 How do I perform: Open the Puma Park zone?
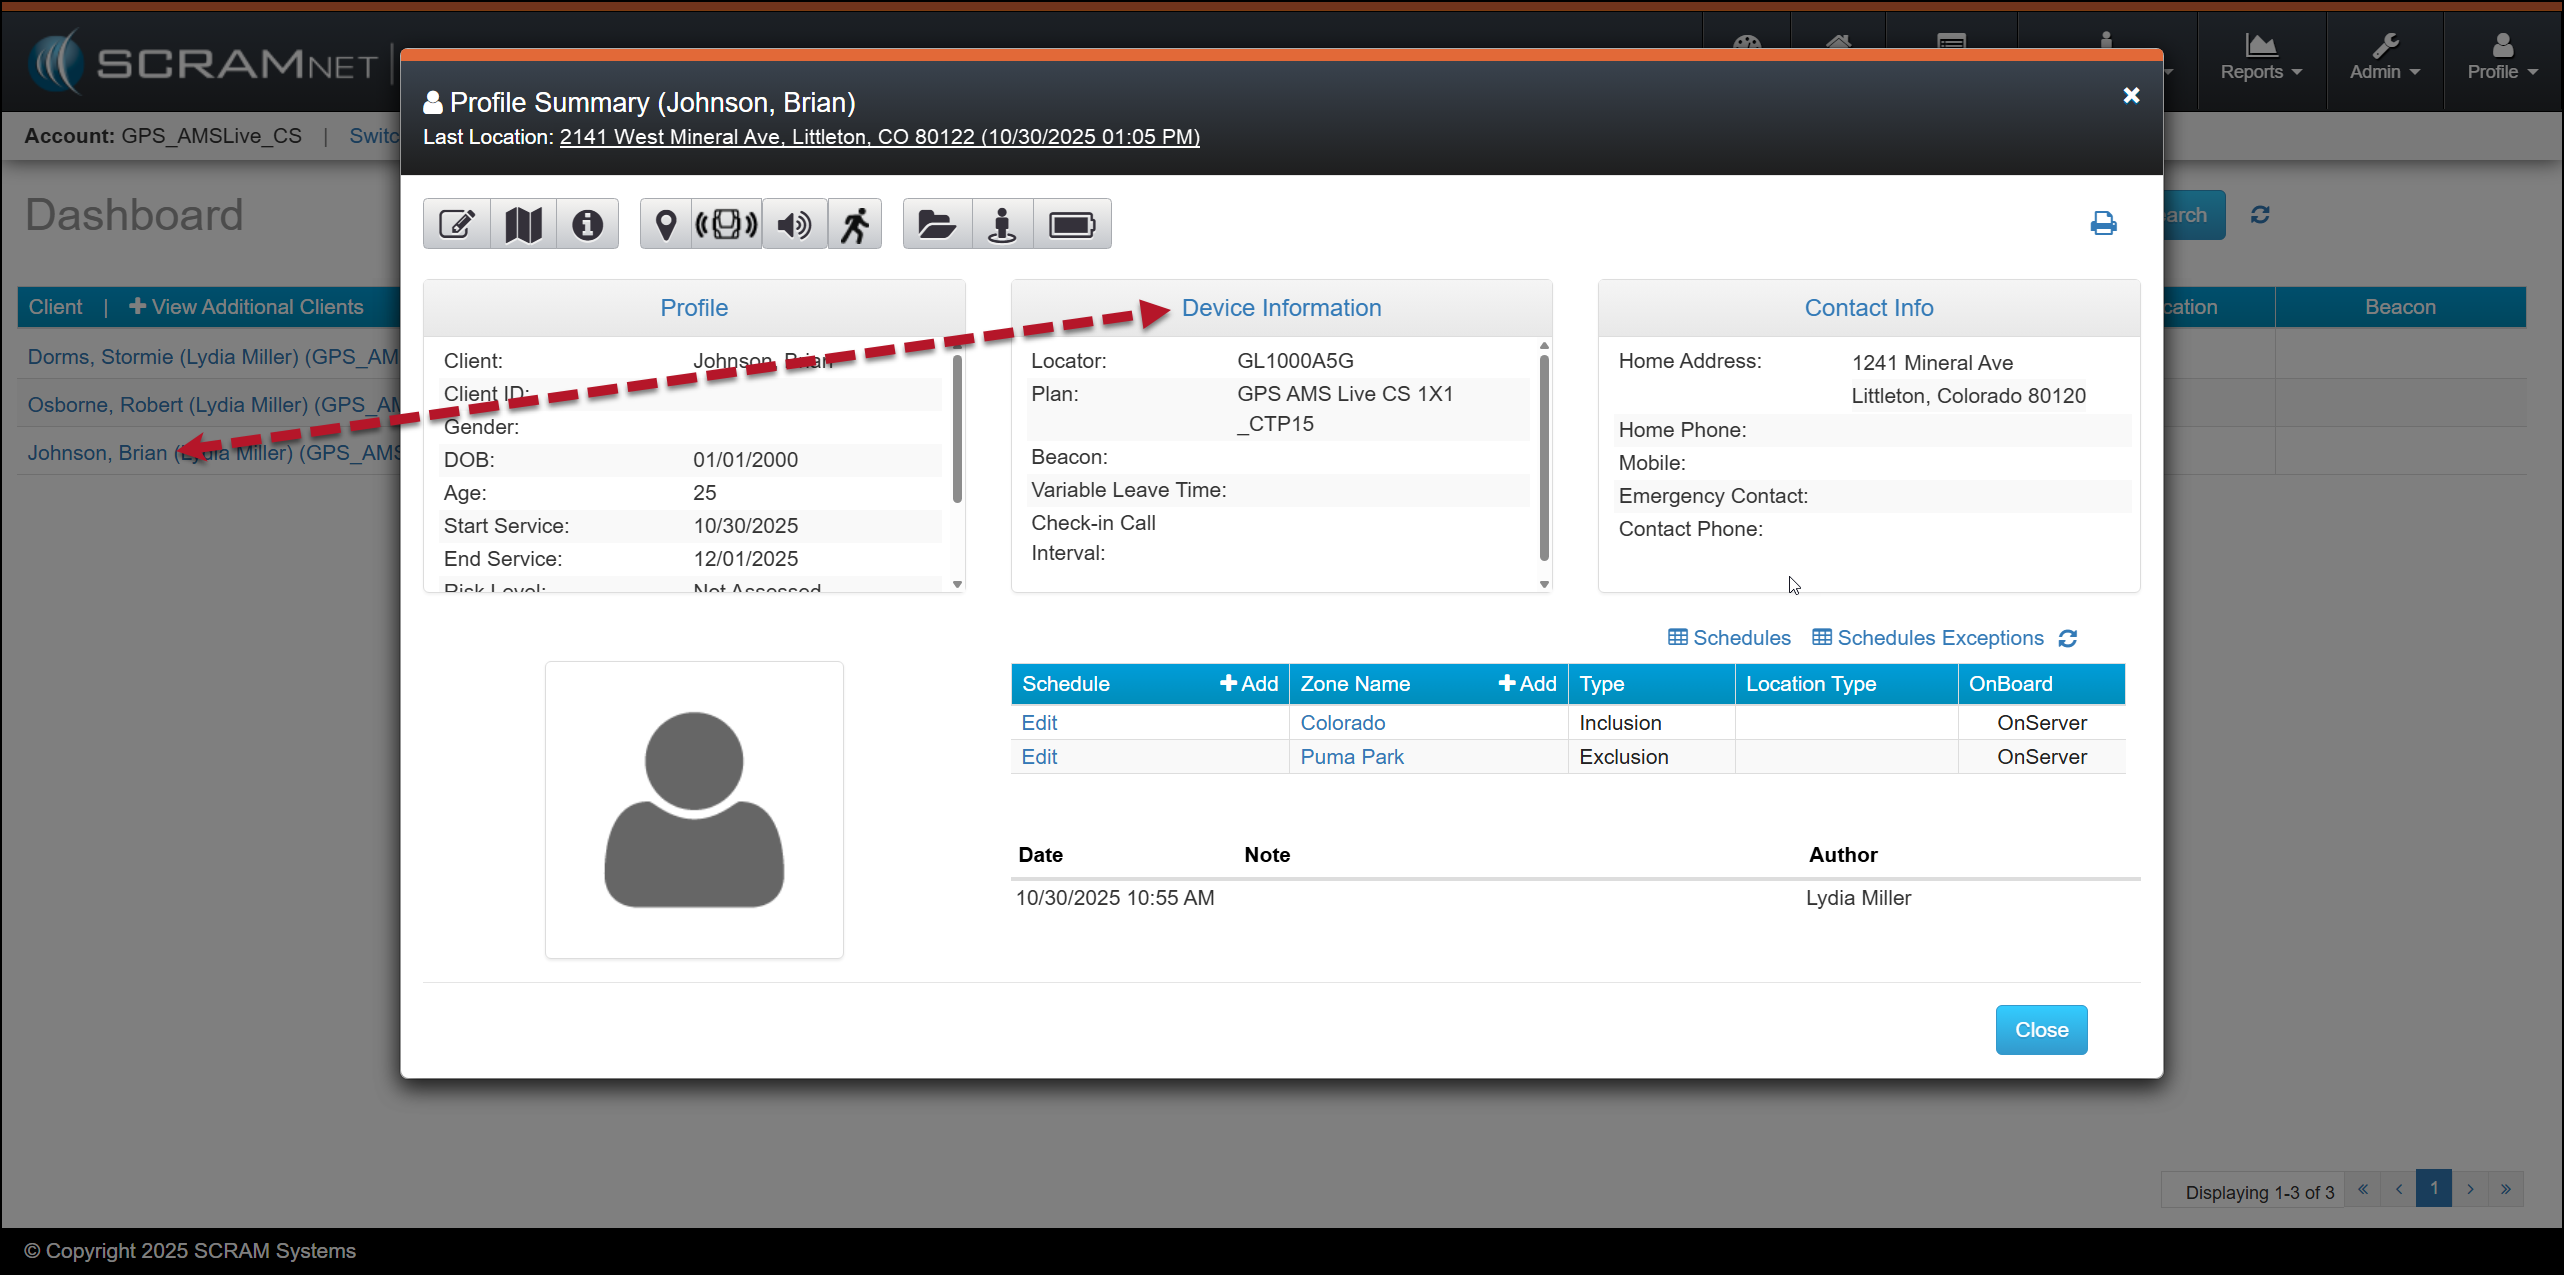click(x=1352, y=757)
